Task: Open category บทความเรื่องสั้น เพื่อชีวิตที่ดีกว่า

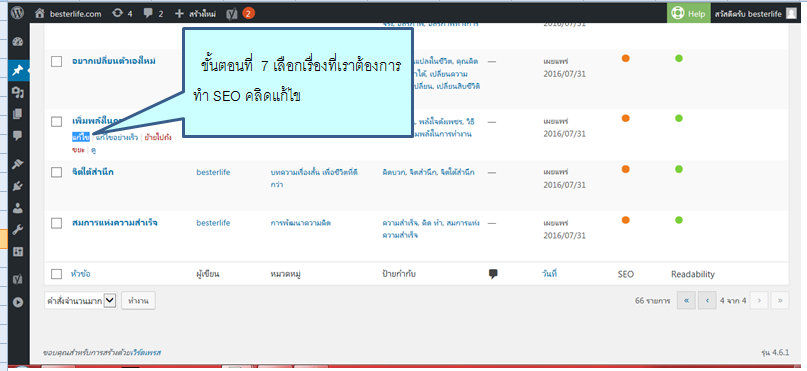Action: point(314,178)
